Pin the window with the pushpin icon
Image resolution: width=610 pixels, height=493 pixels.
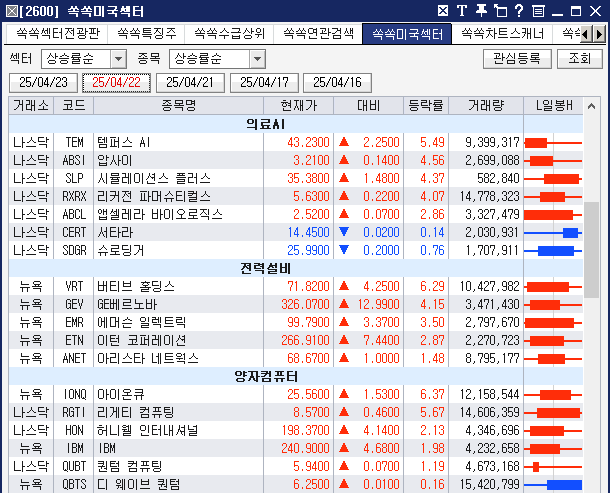point(481,11)
